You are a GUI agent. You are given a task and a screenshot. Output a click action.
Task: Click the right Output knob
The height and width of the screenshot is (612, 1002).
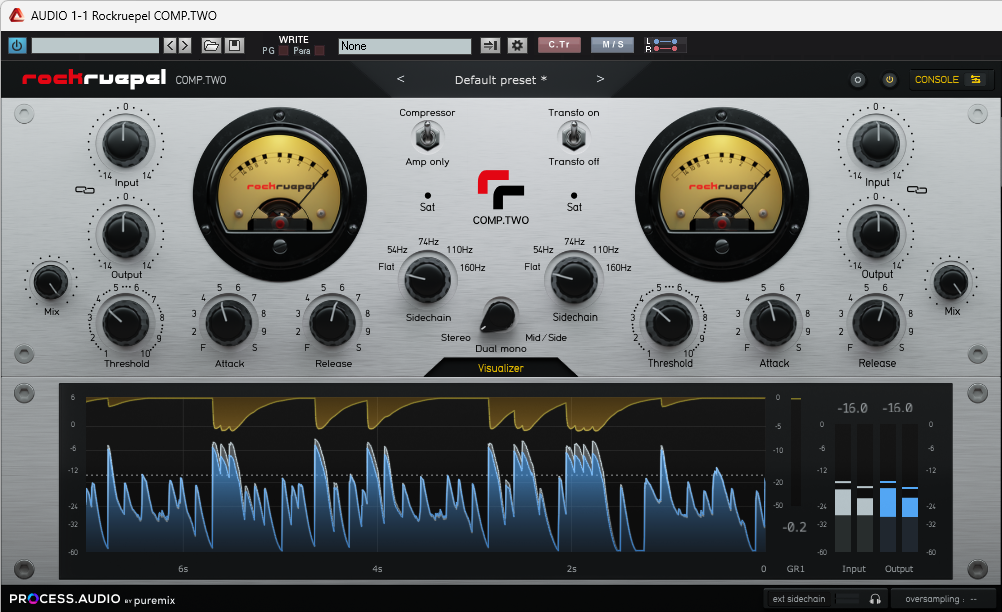coord(877,234)
